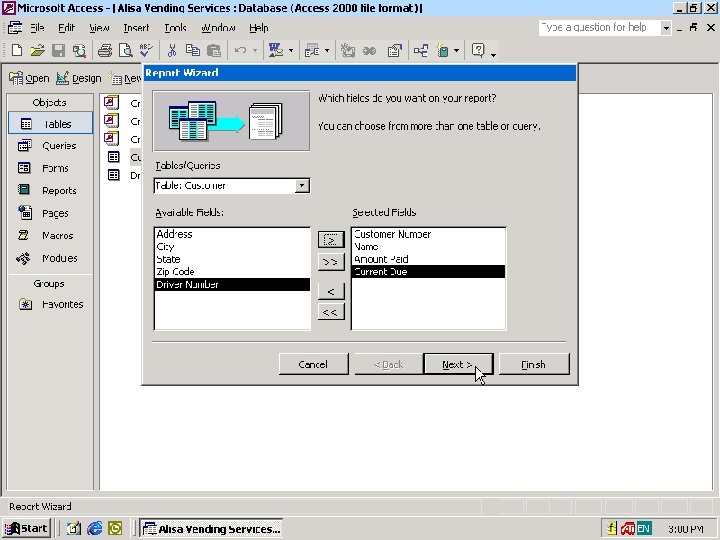The height and width of the screenshot is (540, 720).
Task: Select Pages in the Objects pane
Action: tap(51, 213)
